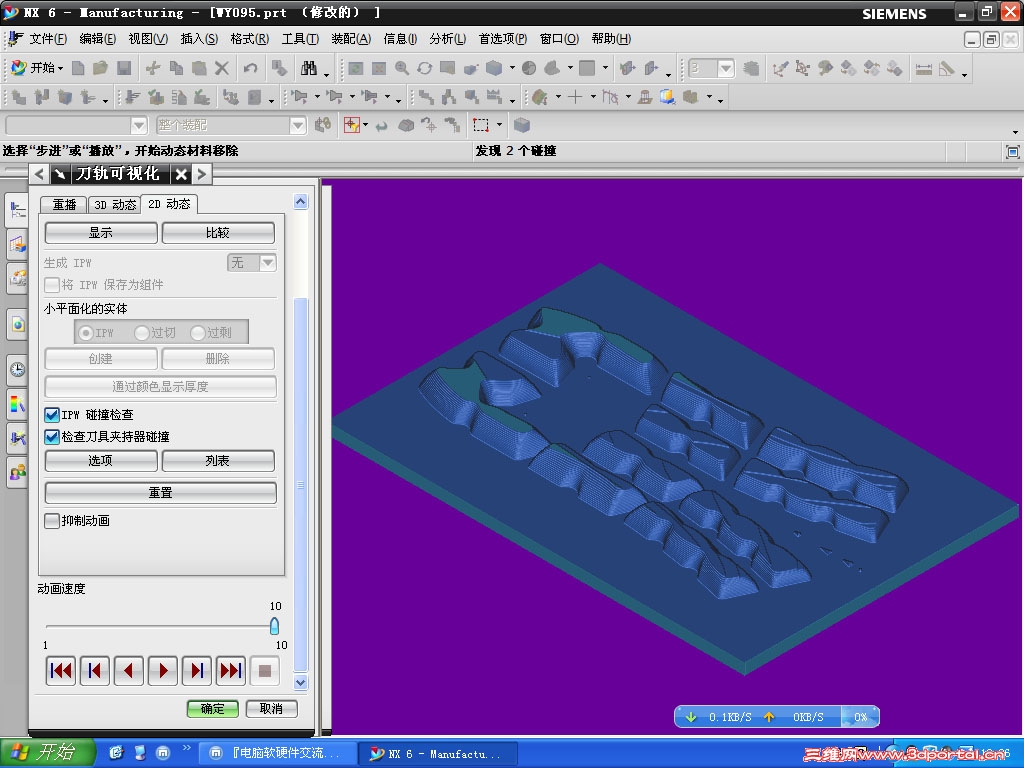Click dialog scrollbar down arrow

tap(300, 682)
